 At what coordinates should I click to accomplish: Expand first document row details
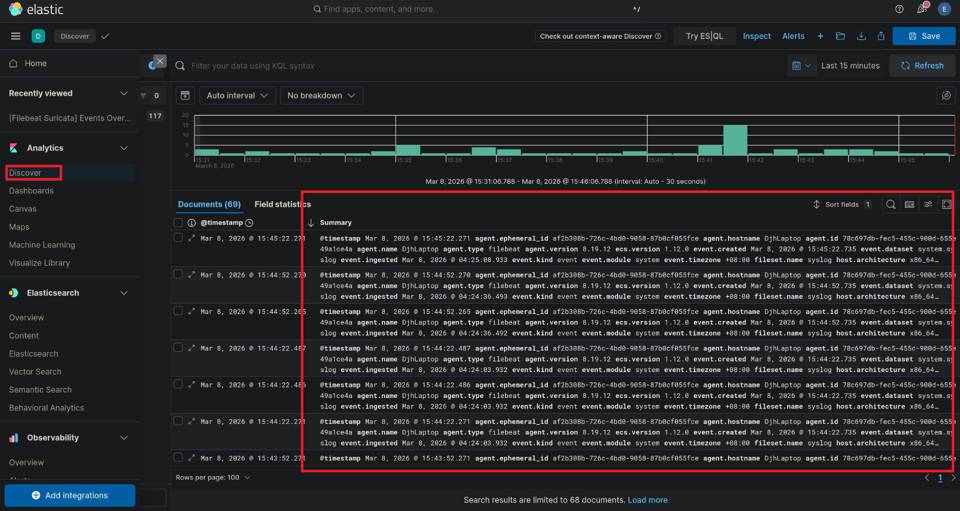[x=191, y=238]
